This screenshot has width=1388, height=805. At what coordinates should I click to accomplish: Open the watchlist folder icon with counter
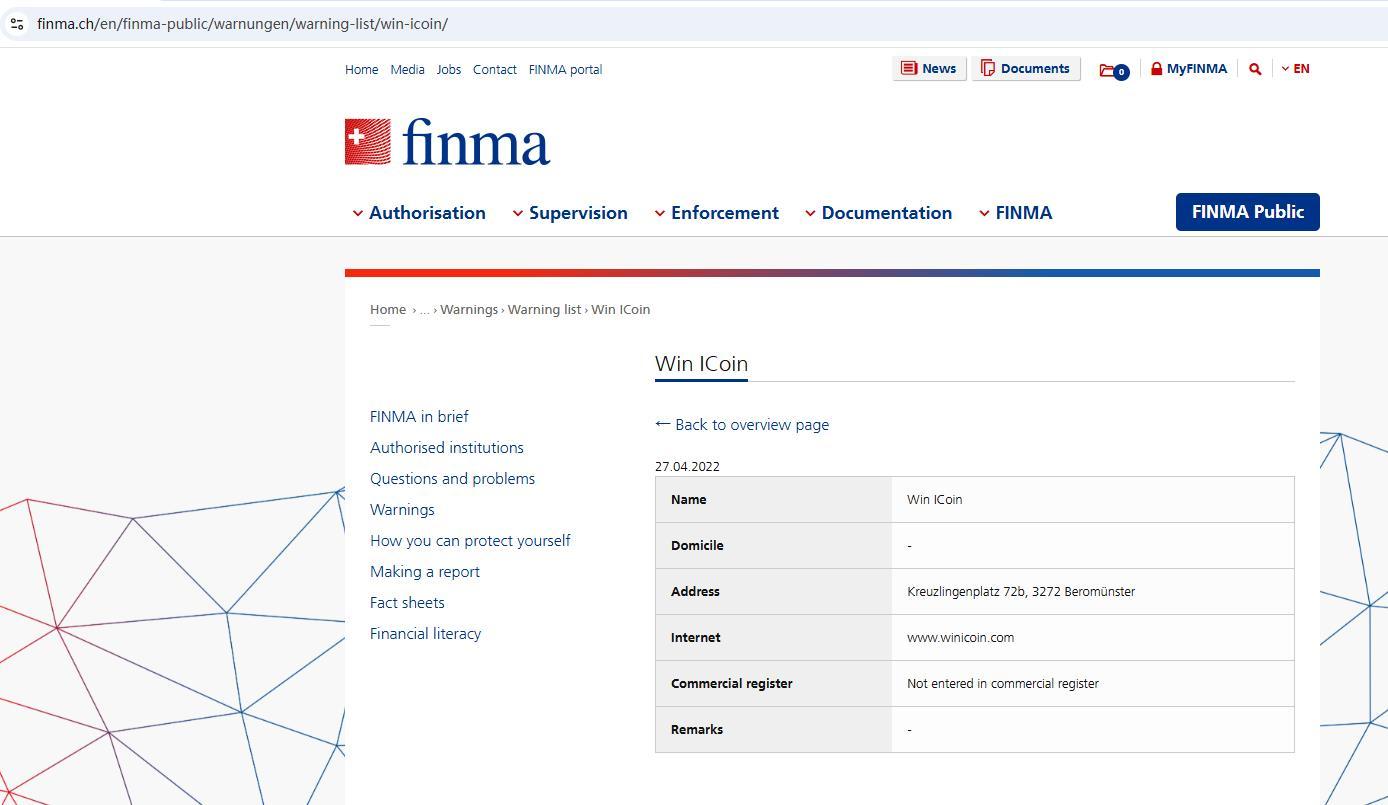pos(1113,70)
